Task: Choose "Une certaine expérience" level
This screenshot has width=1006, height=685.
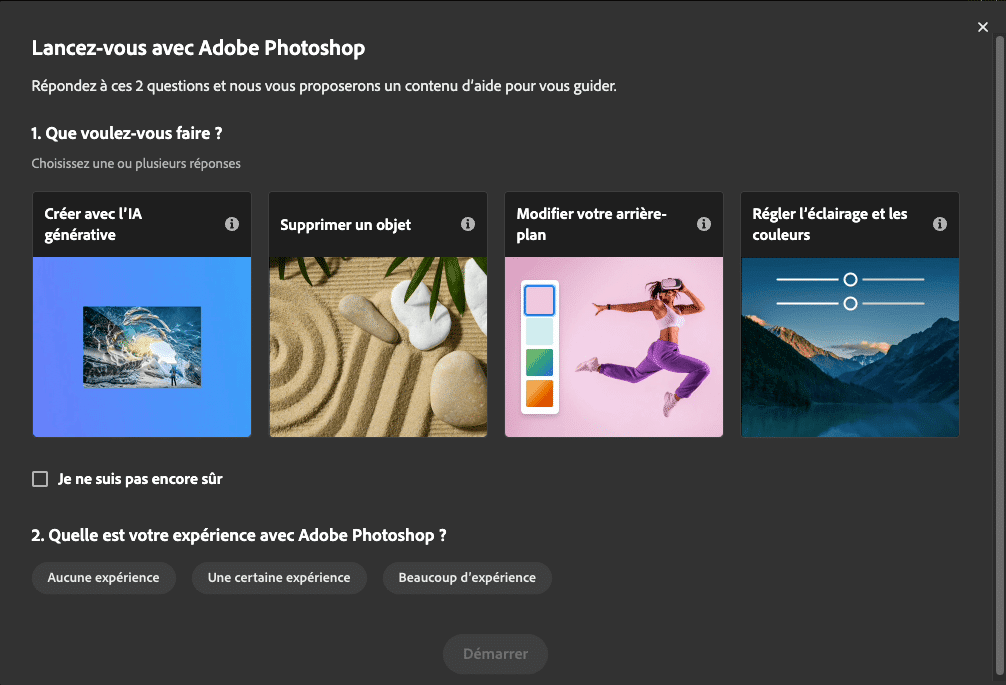Action: click(x=279, y=578)
